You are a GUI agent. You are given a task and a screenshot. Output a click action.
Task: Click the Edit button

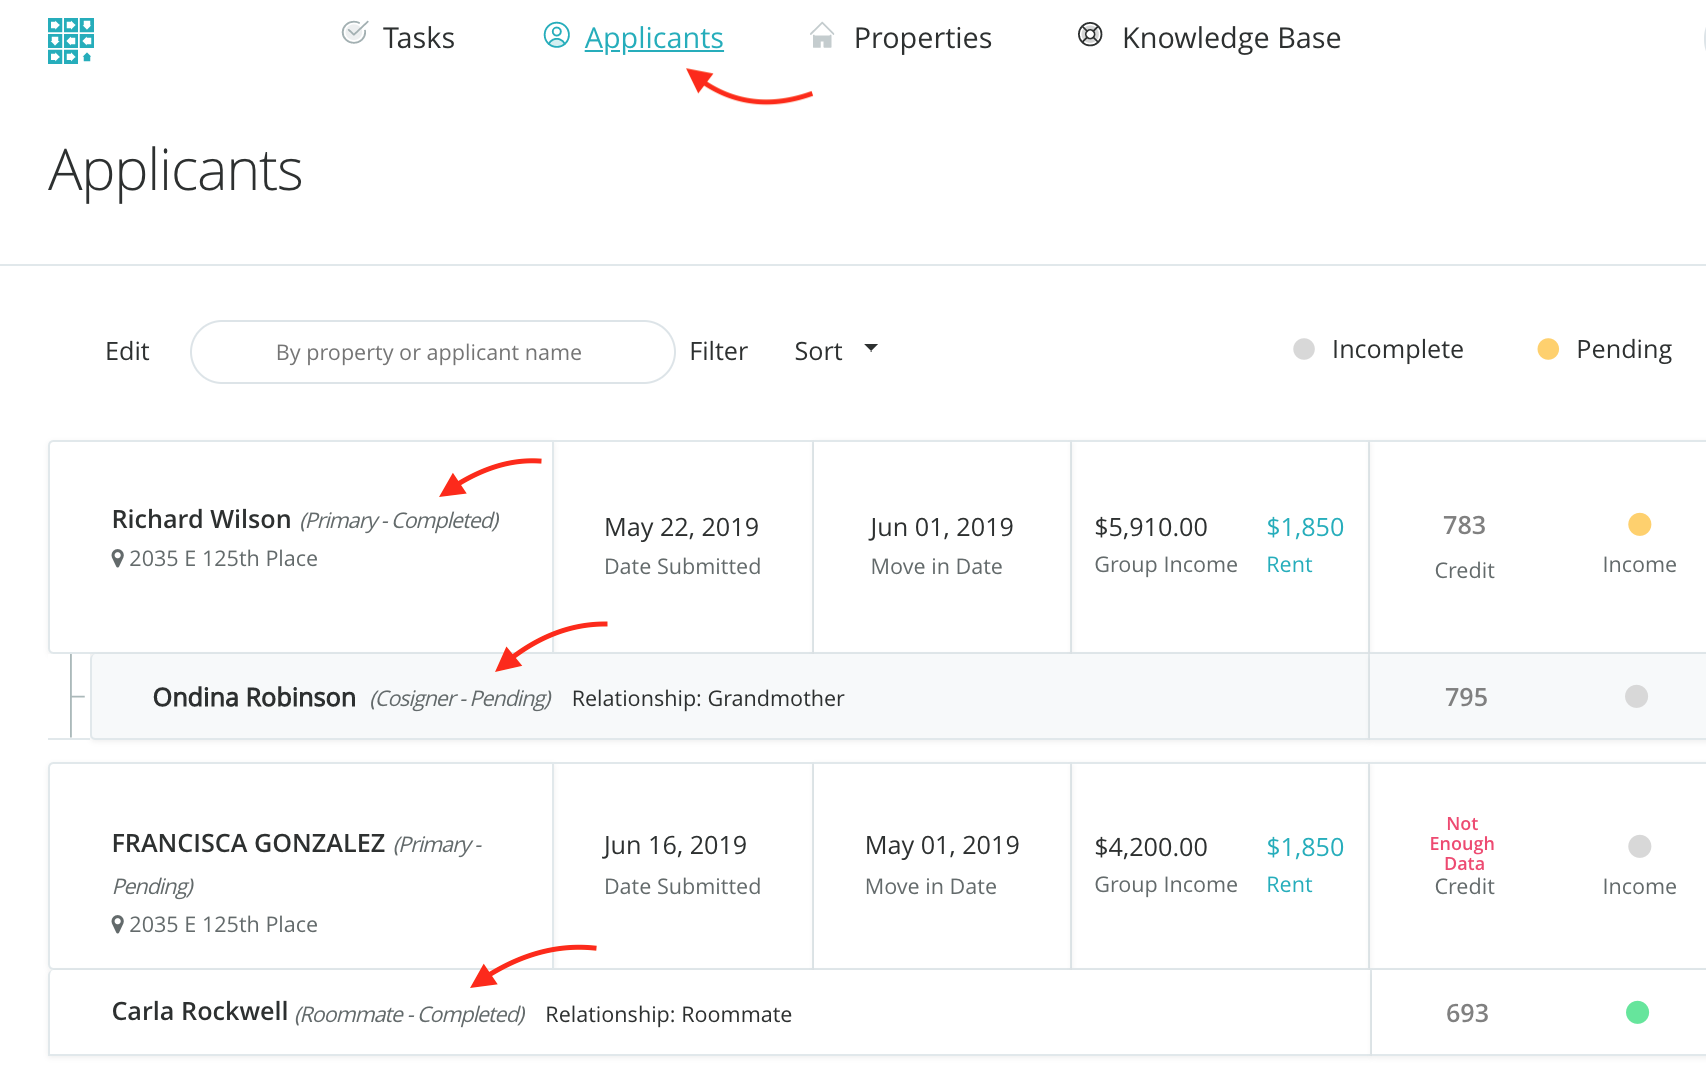coord(127,351)
